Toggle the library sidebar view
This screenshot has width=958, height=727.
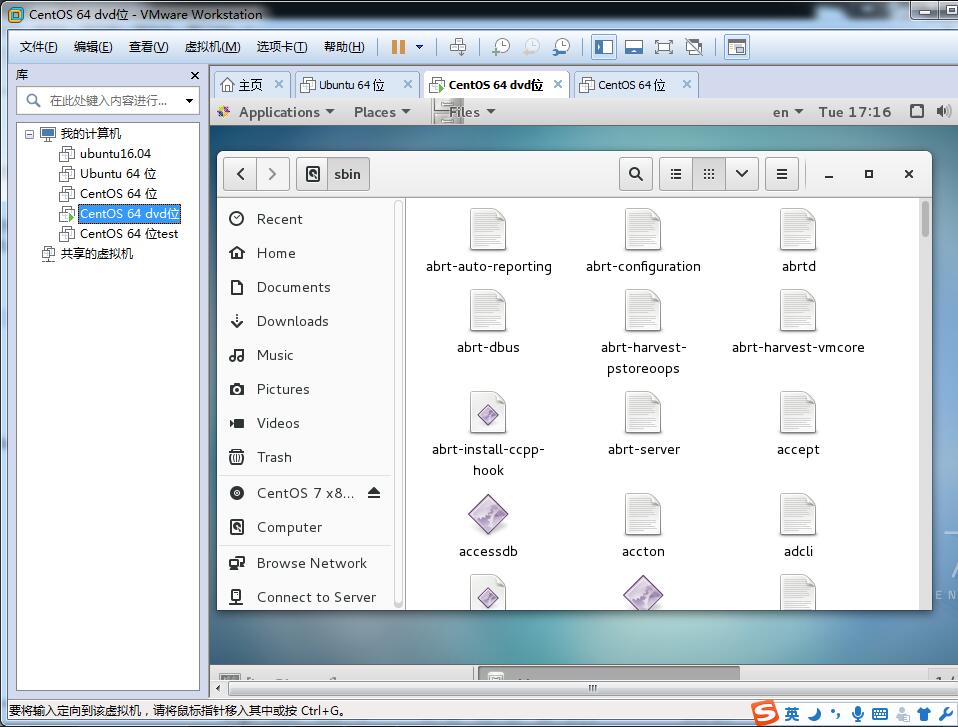(604, 46)
